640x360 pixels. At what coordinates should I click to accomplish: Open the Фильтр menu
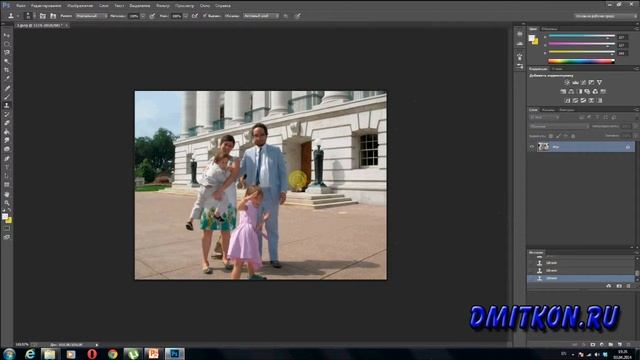click(163, 6)
